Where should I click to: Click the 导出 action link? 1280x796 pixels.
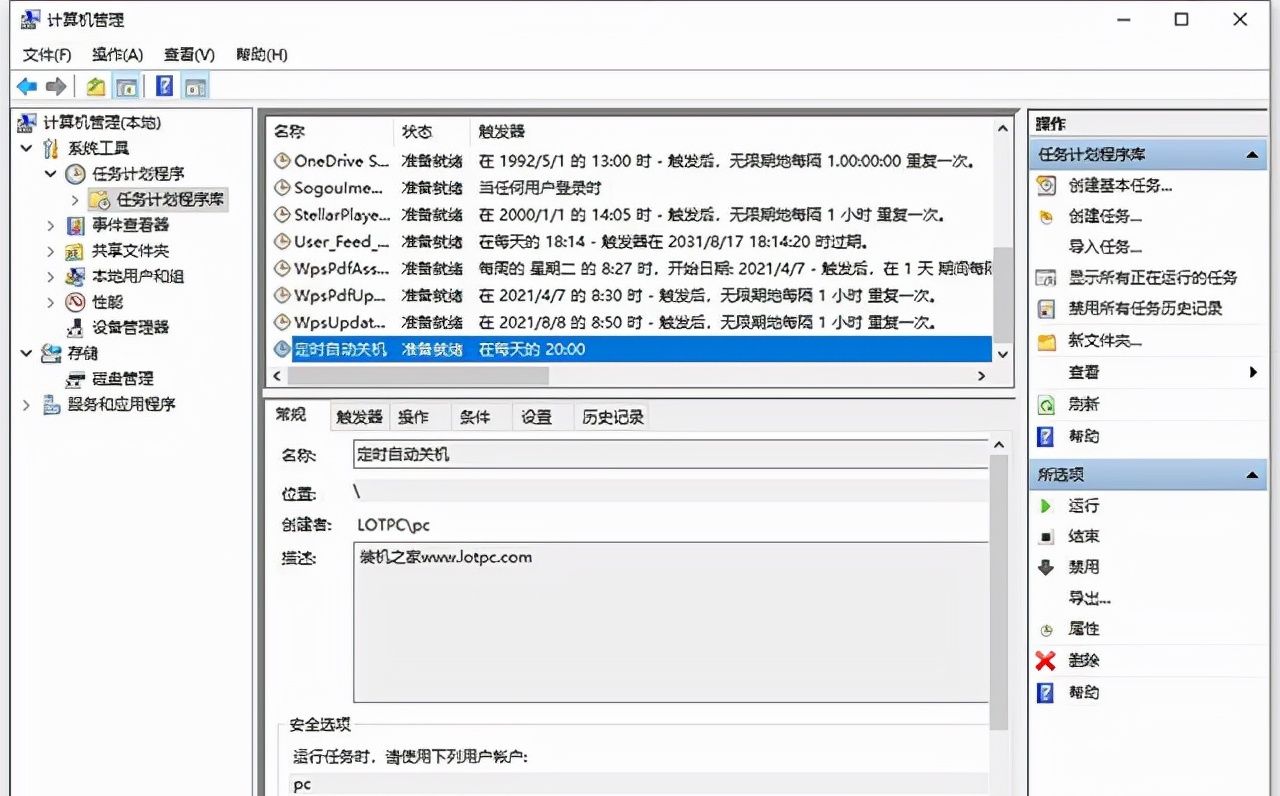pyautogui.click(x=1089, y=598)
